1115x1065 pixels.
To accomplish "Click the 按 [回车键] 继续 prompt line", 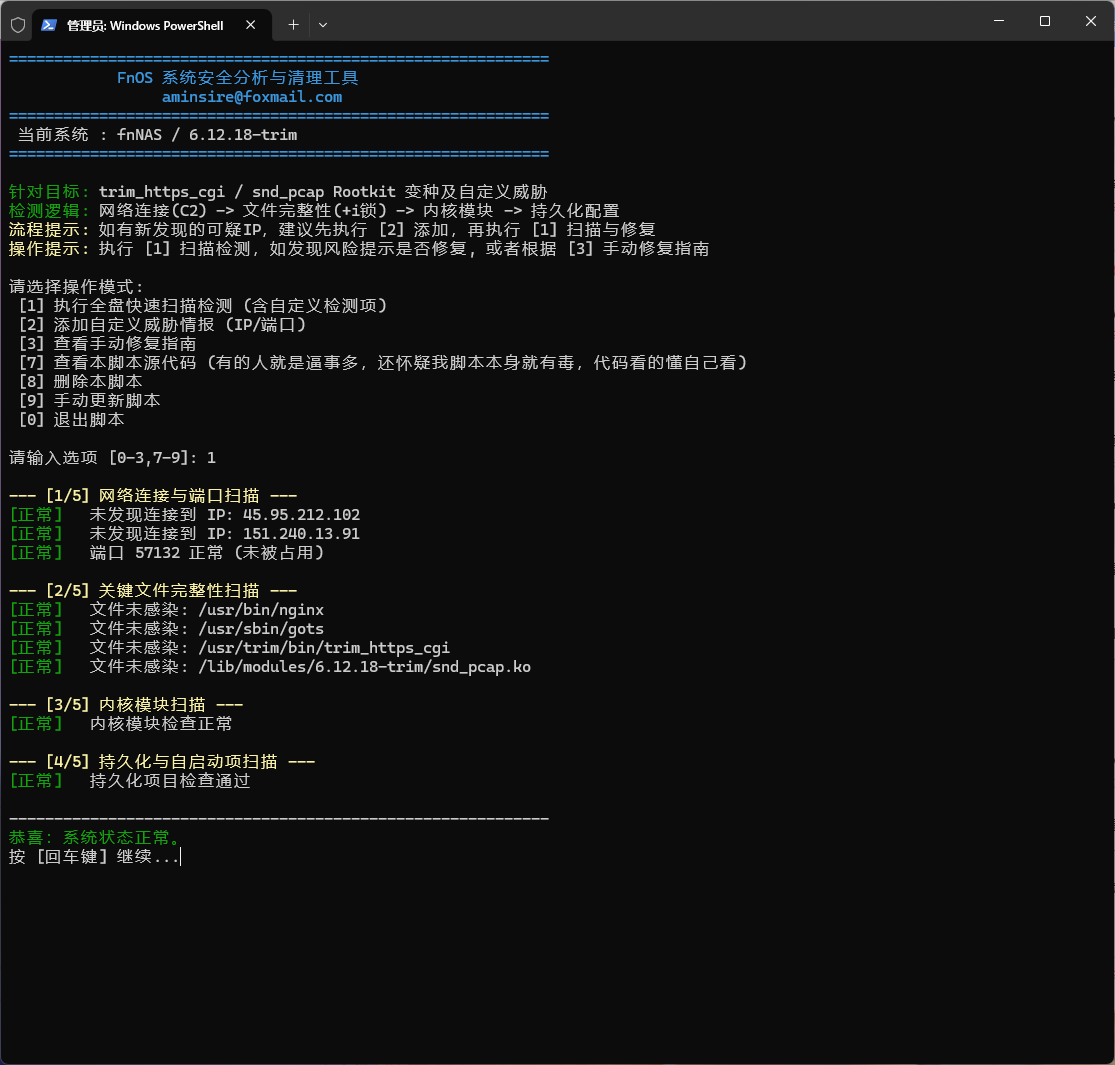I will (94, 857).
